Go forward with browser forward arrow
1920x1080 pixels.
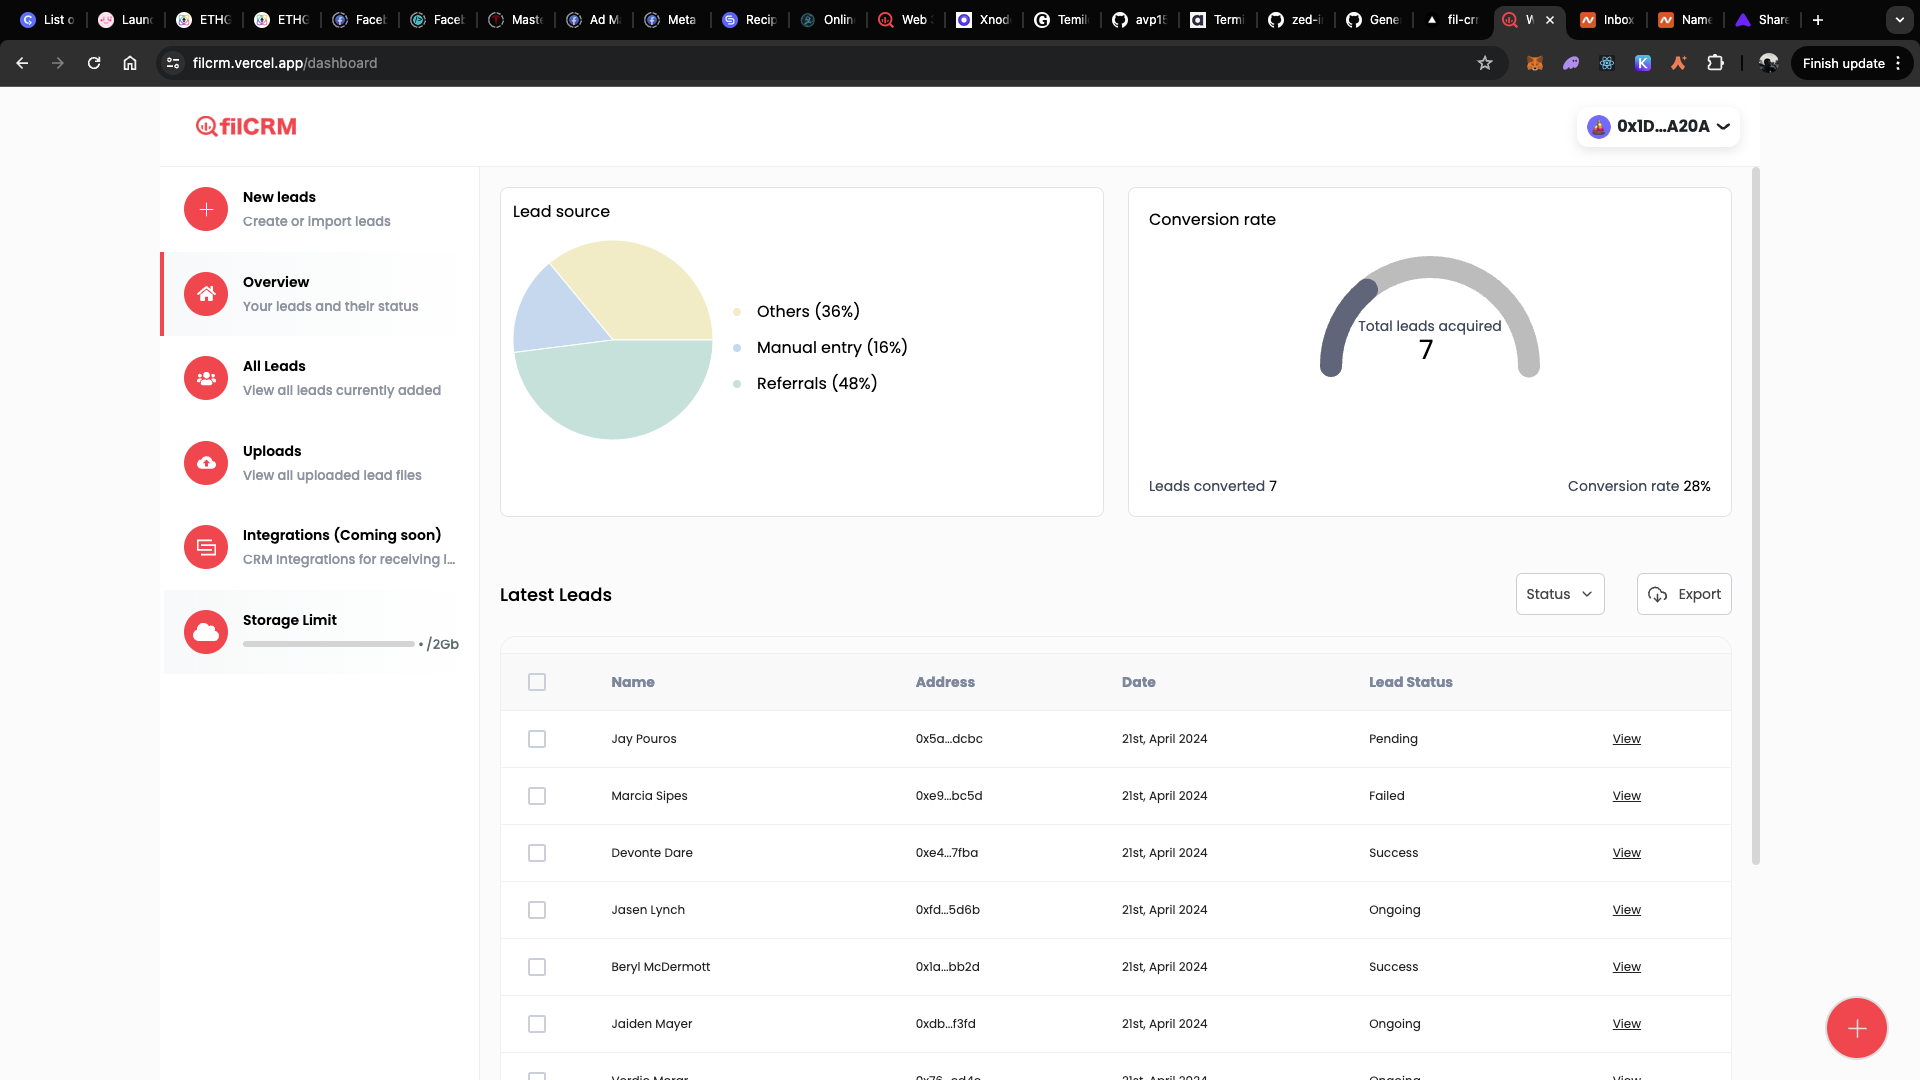58,63
